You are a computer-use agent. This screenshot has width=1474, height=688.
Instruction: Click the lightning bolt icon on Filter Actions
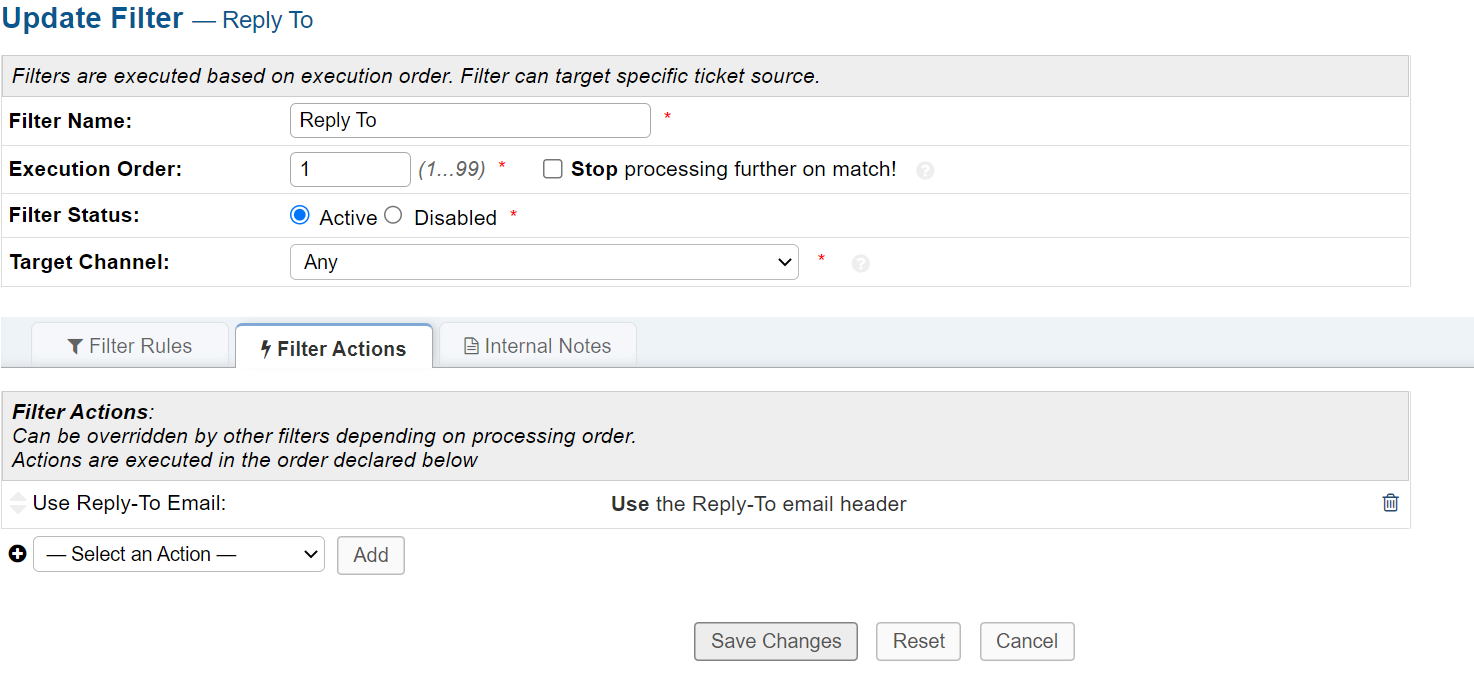coord(266,349)
